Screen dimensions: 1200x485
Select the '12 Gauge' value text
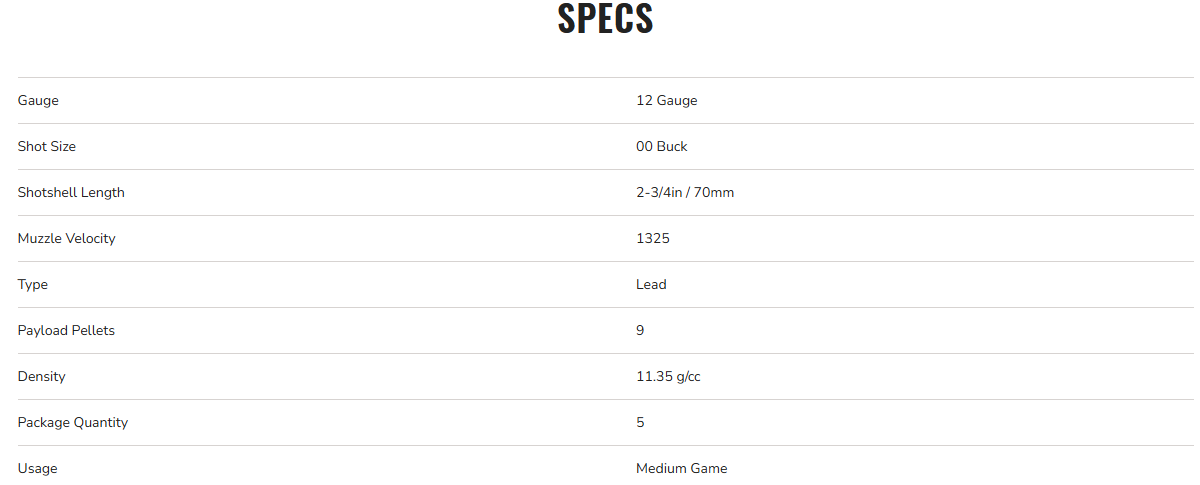pyautogui.click(x=666, y=100)
